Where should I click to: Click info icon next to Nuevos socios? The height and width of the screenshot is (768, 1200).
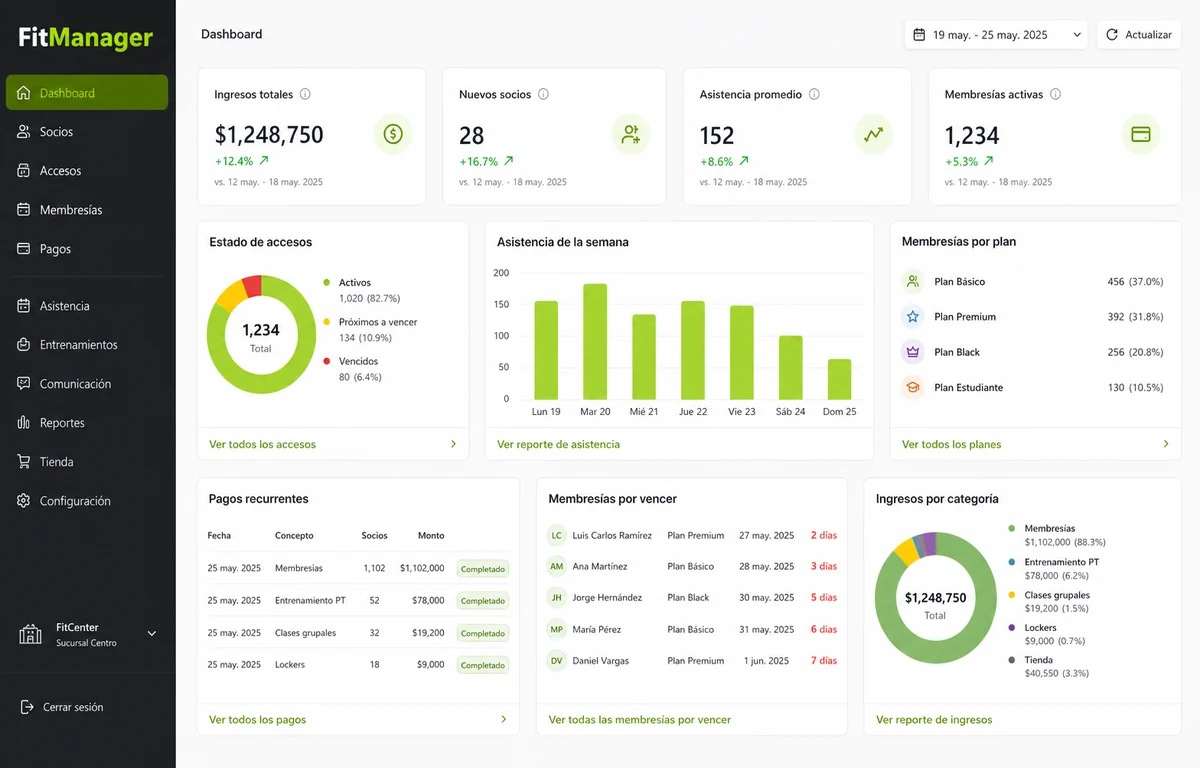pyautogui.click(x=543, y=94)
